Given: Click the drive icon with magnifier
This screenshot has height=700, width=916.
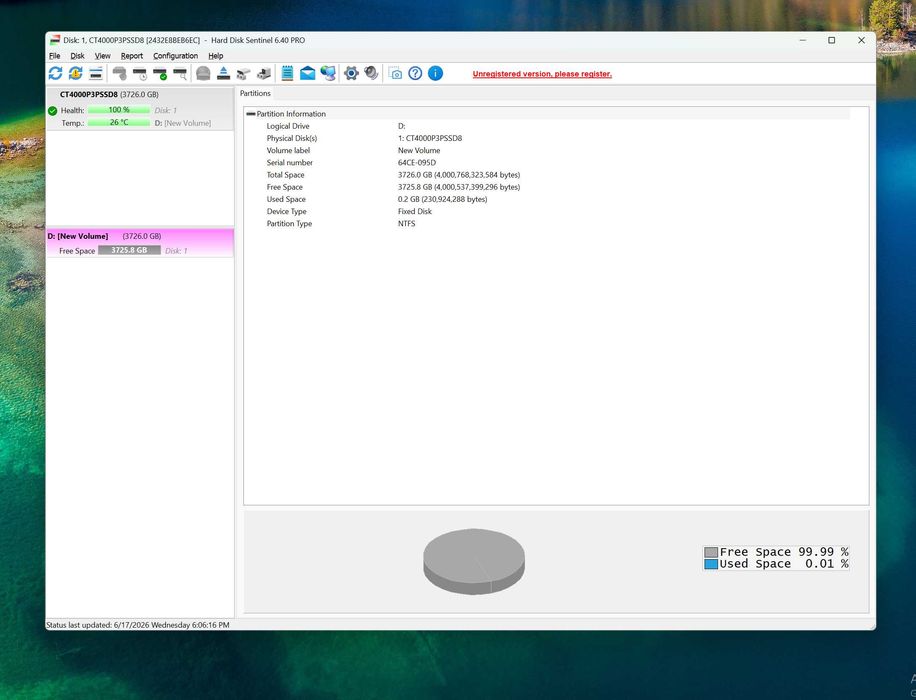Looking at the screenshot, I should point(180,73).
